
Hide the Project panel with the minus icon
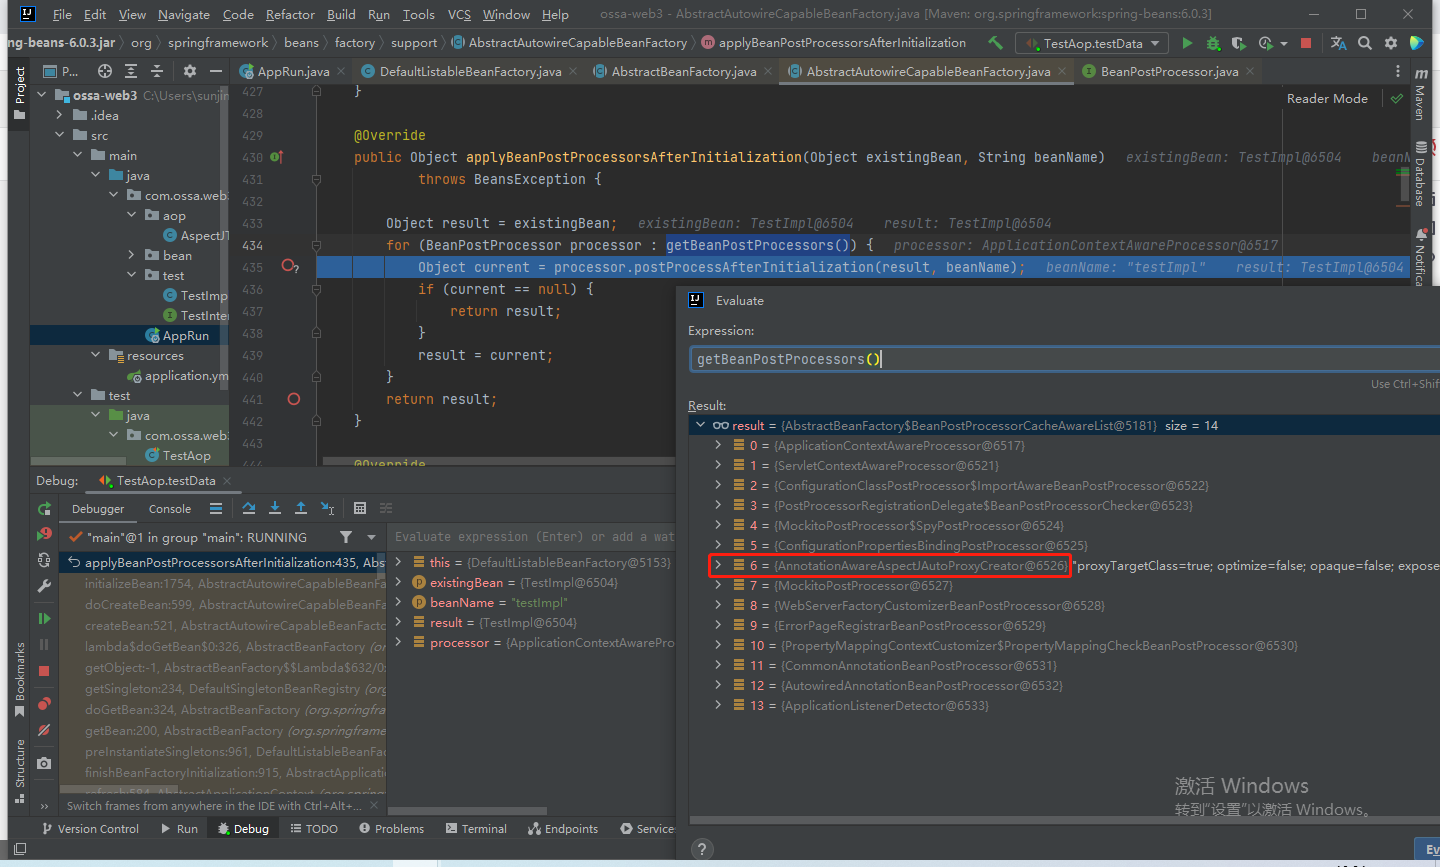coord(215,71)
